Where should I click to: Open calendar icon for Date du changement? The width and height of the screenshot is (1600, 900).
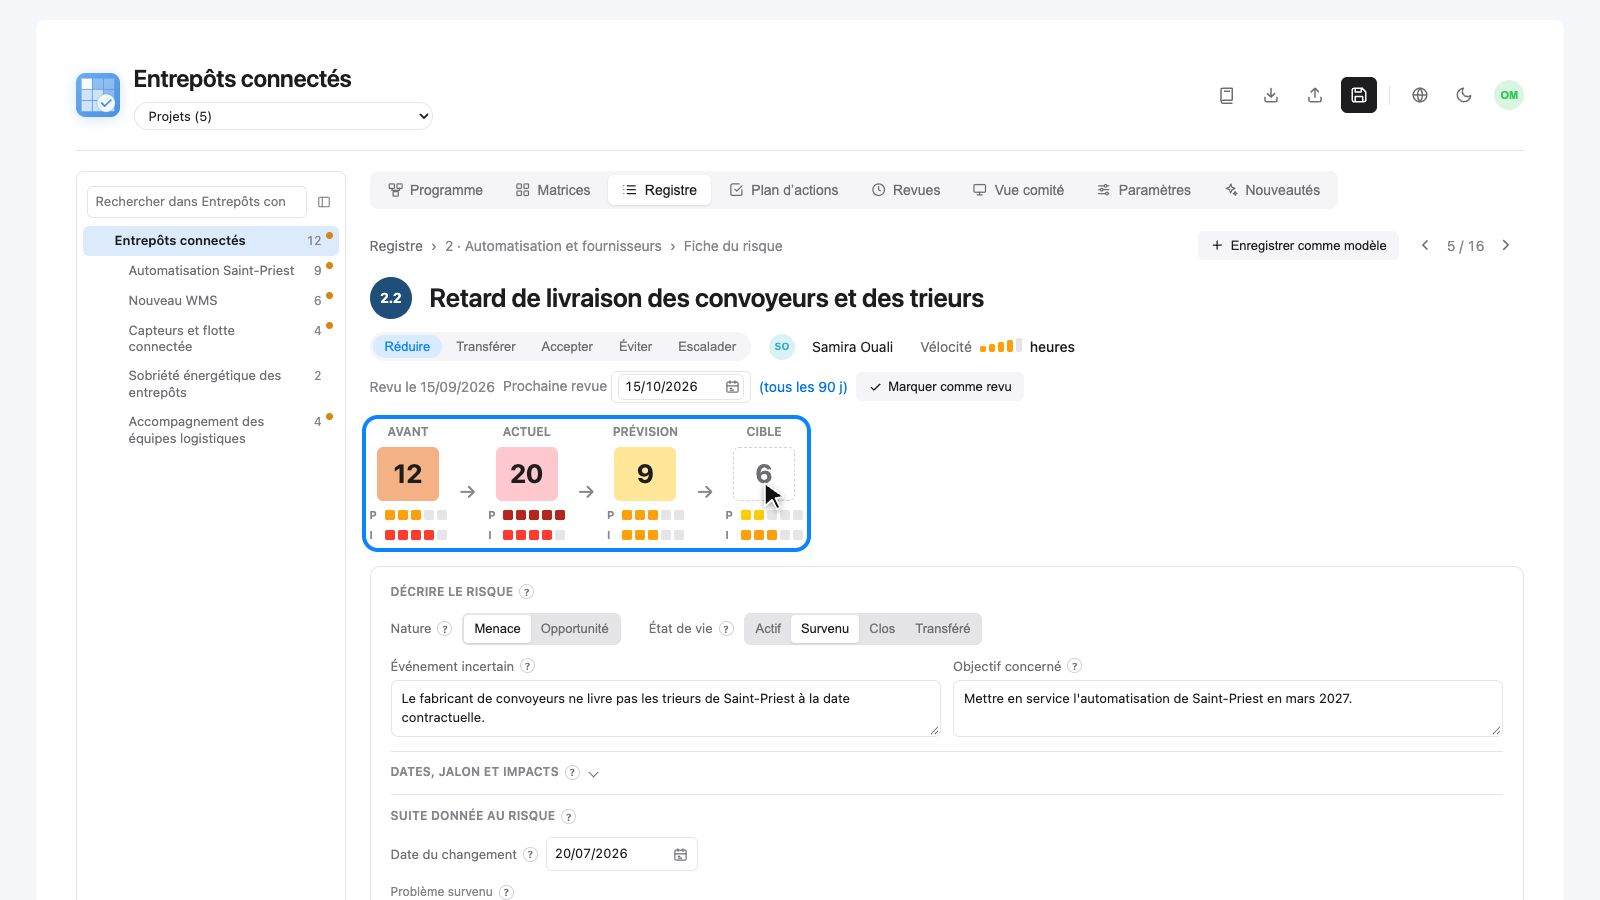[x=680, y=854]
